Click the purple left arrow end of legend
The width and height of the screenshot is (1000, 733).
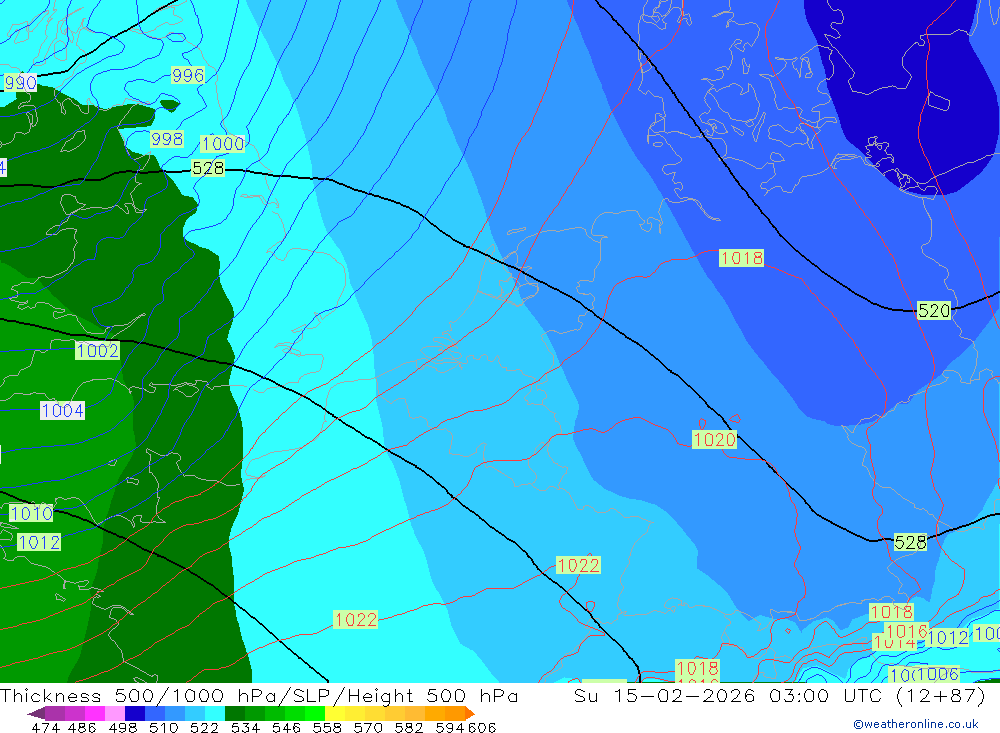coord(36,713)
